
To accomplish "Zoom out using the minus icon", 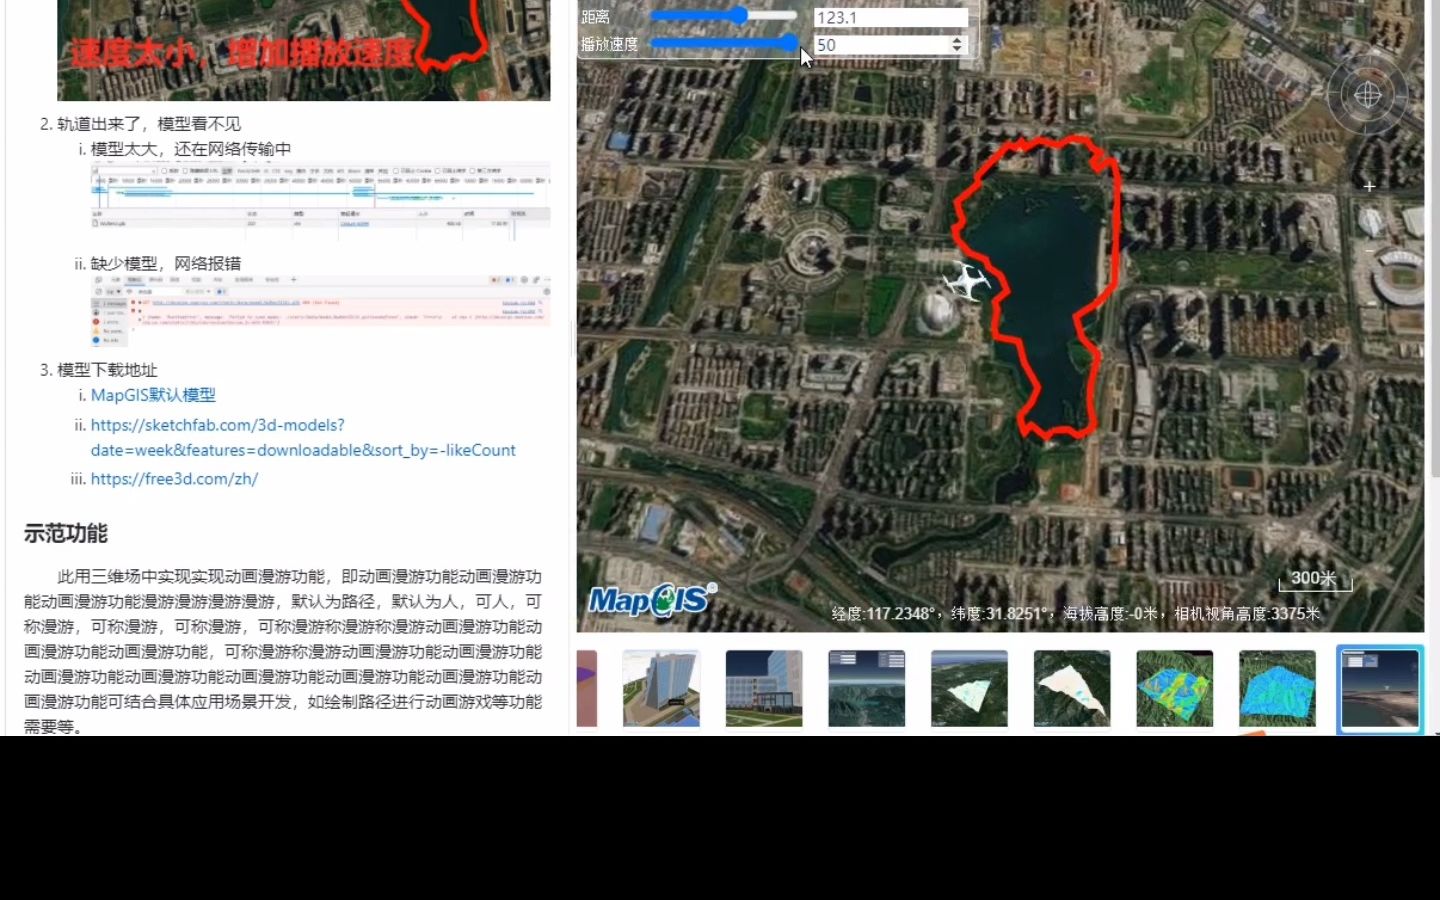I will point(1368,249).
